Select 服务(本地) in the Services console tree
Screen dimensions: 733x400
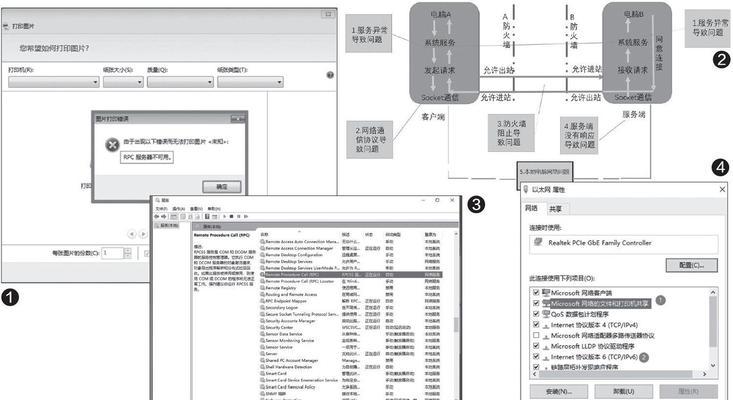[167, 225]
